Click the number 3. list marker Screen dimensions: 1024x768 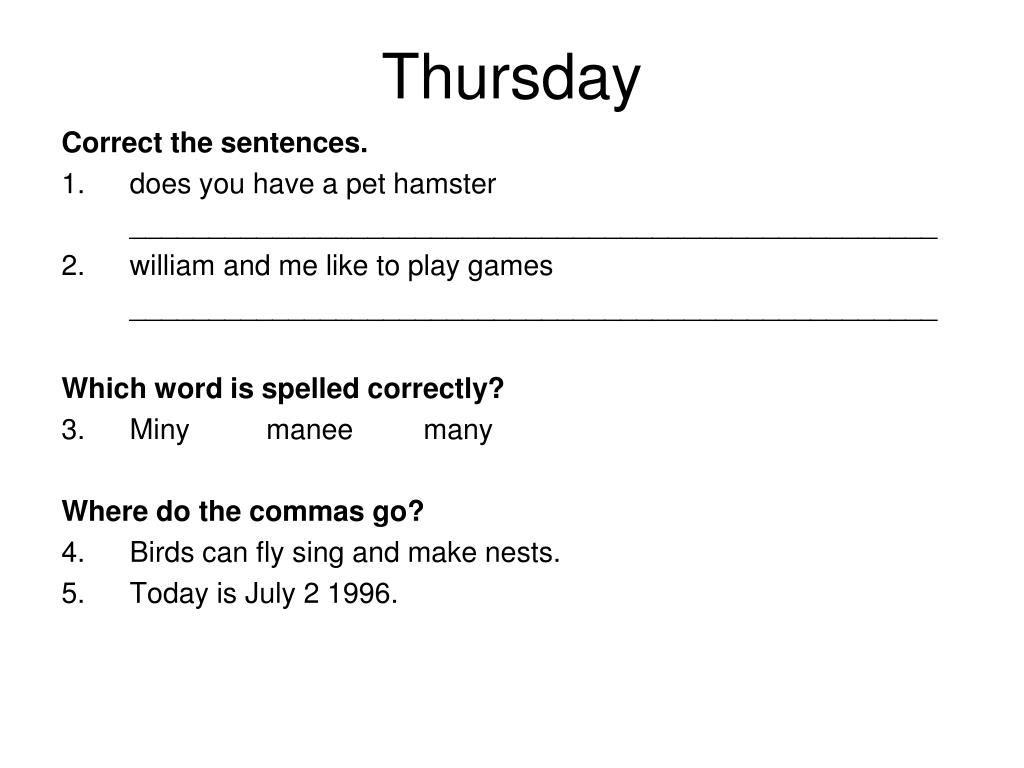(x=73, y=430)
